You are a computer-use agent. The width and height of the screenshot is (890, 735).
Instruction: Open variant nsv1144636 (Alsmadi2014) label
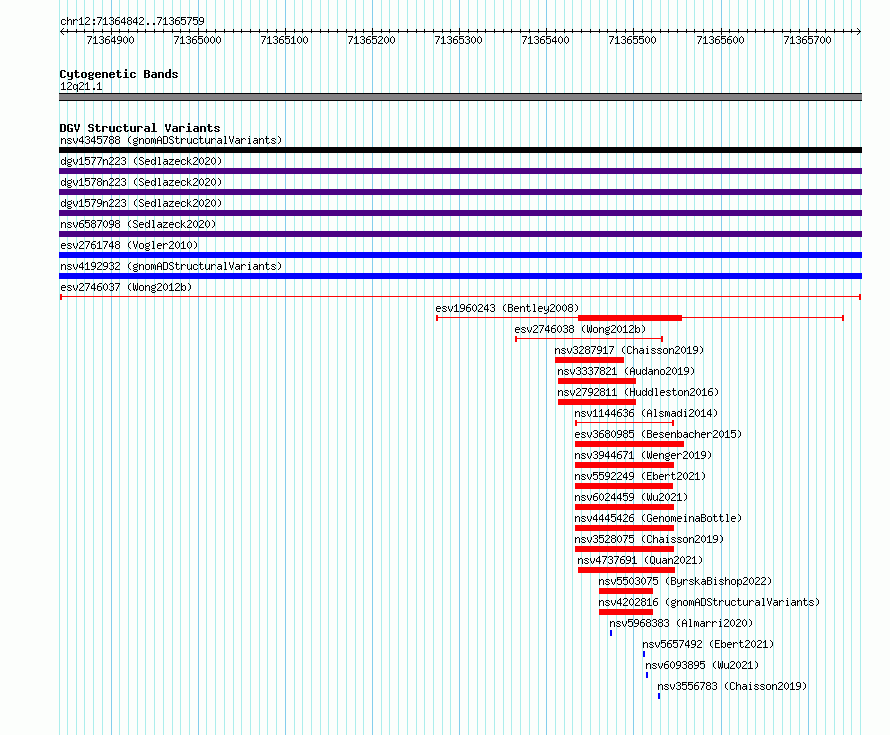(646, 413)
